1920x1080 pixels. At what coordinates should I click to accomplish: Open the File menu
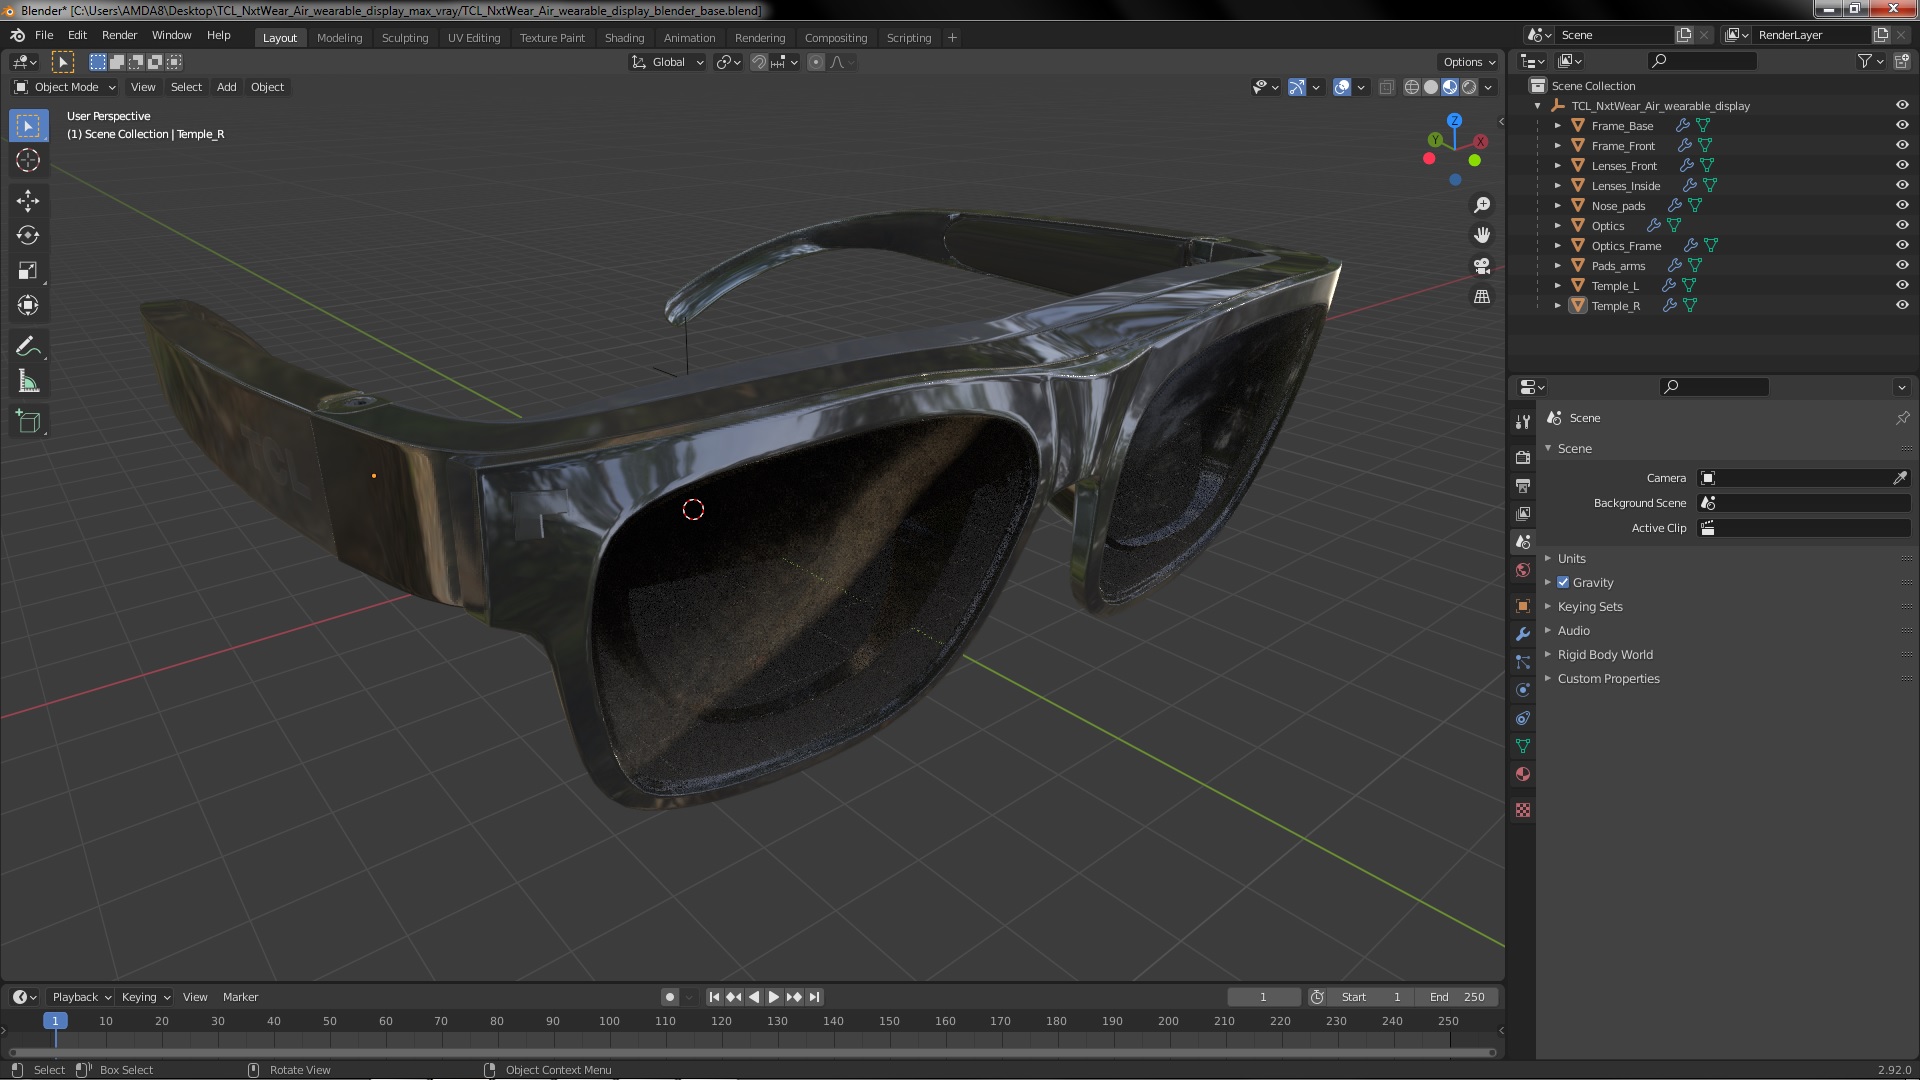click(44, 35)
